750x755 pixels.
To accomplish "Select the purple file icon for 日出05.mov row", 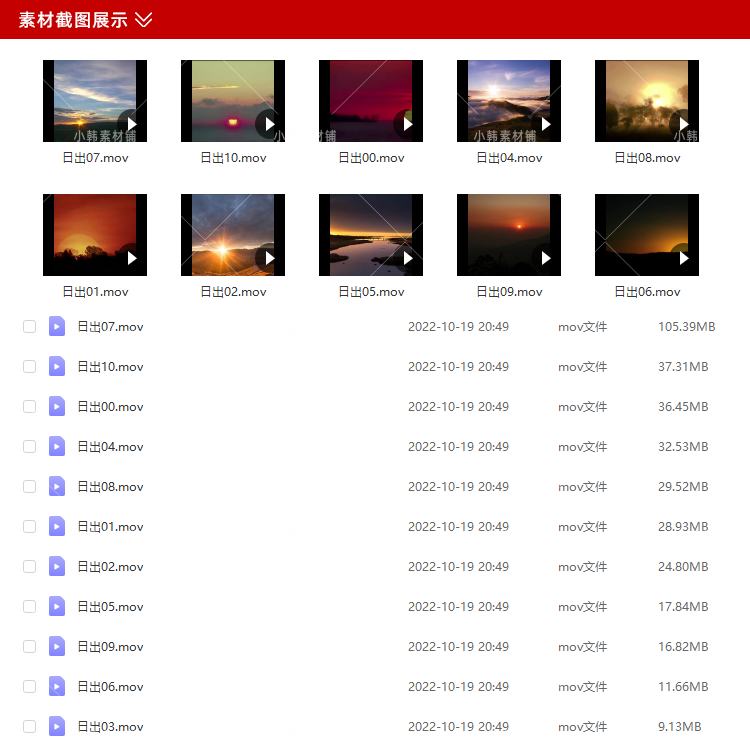I will [57, 606].
